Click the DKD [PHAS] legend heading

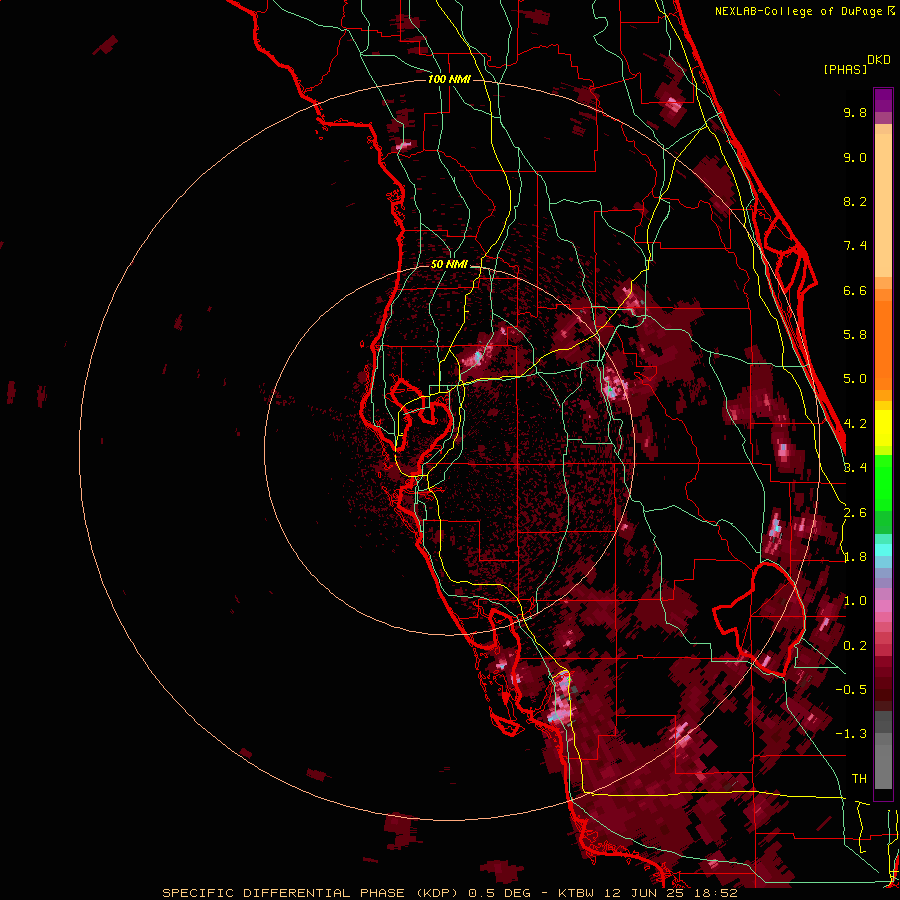tap(857, 65)
